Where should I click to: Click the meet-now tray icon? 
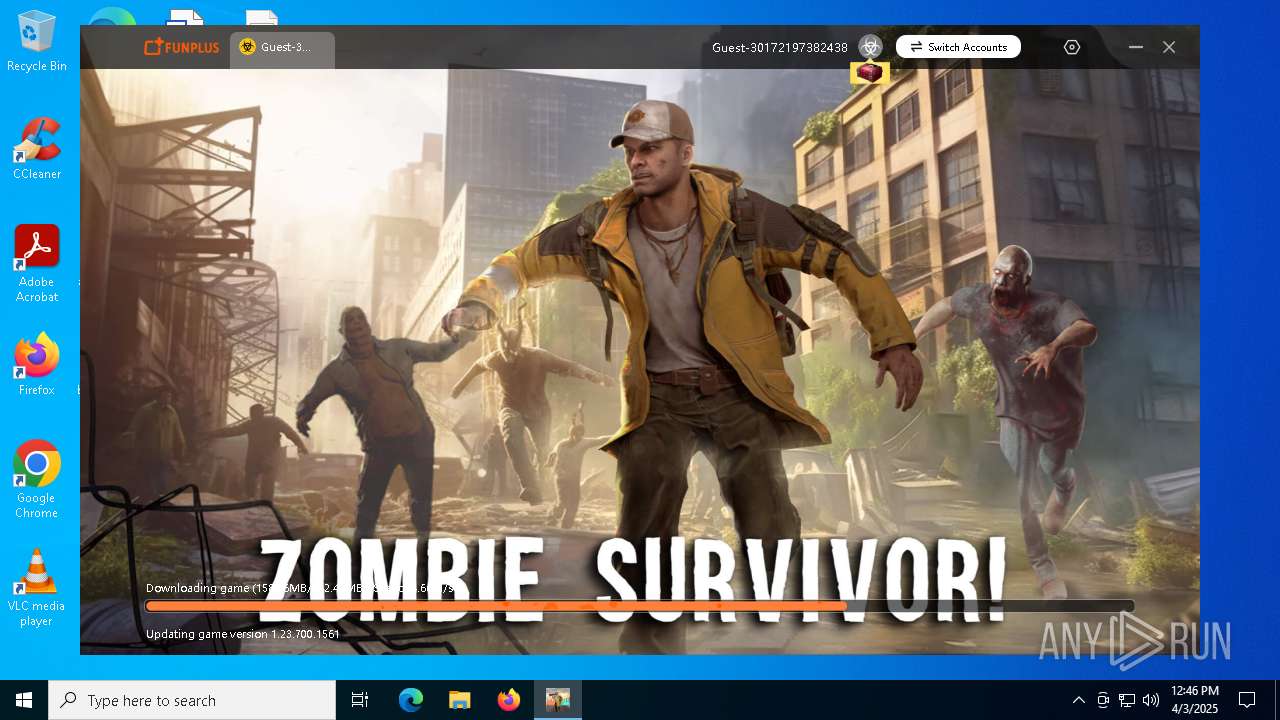[x=1103, y=700]
